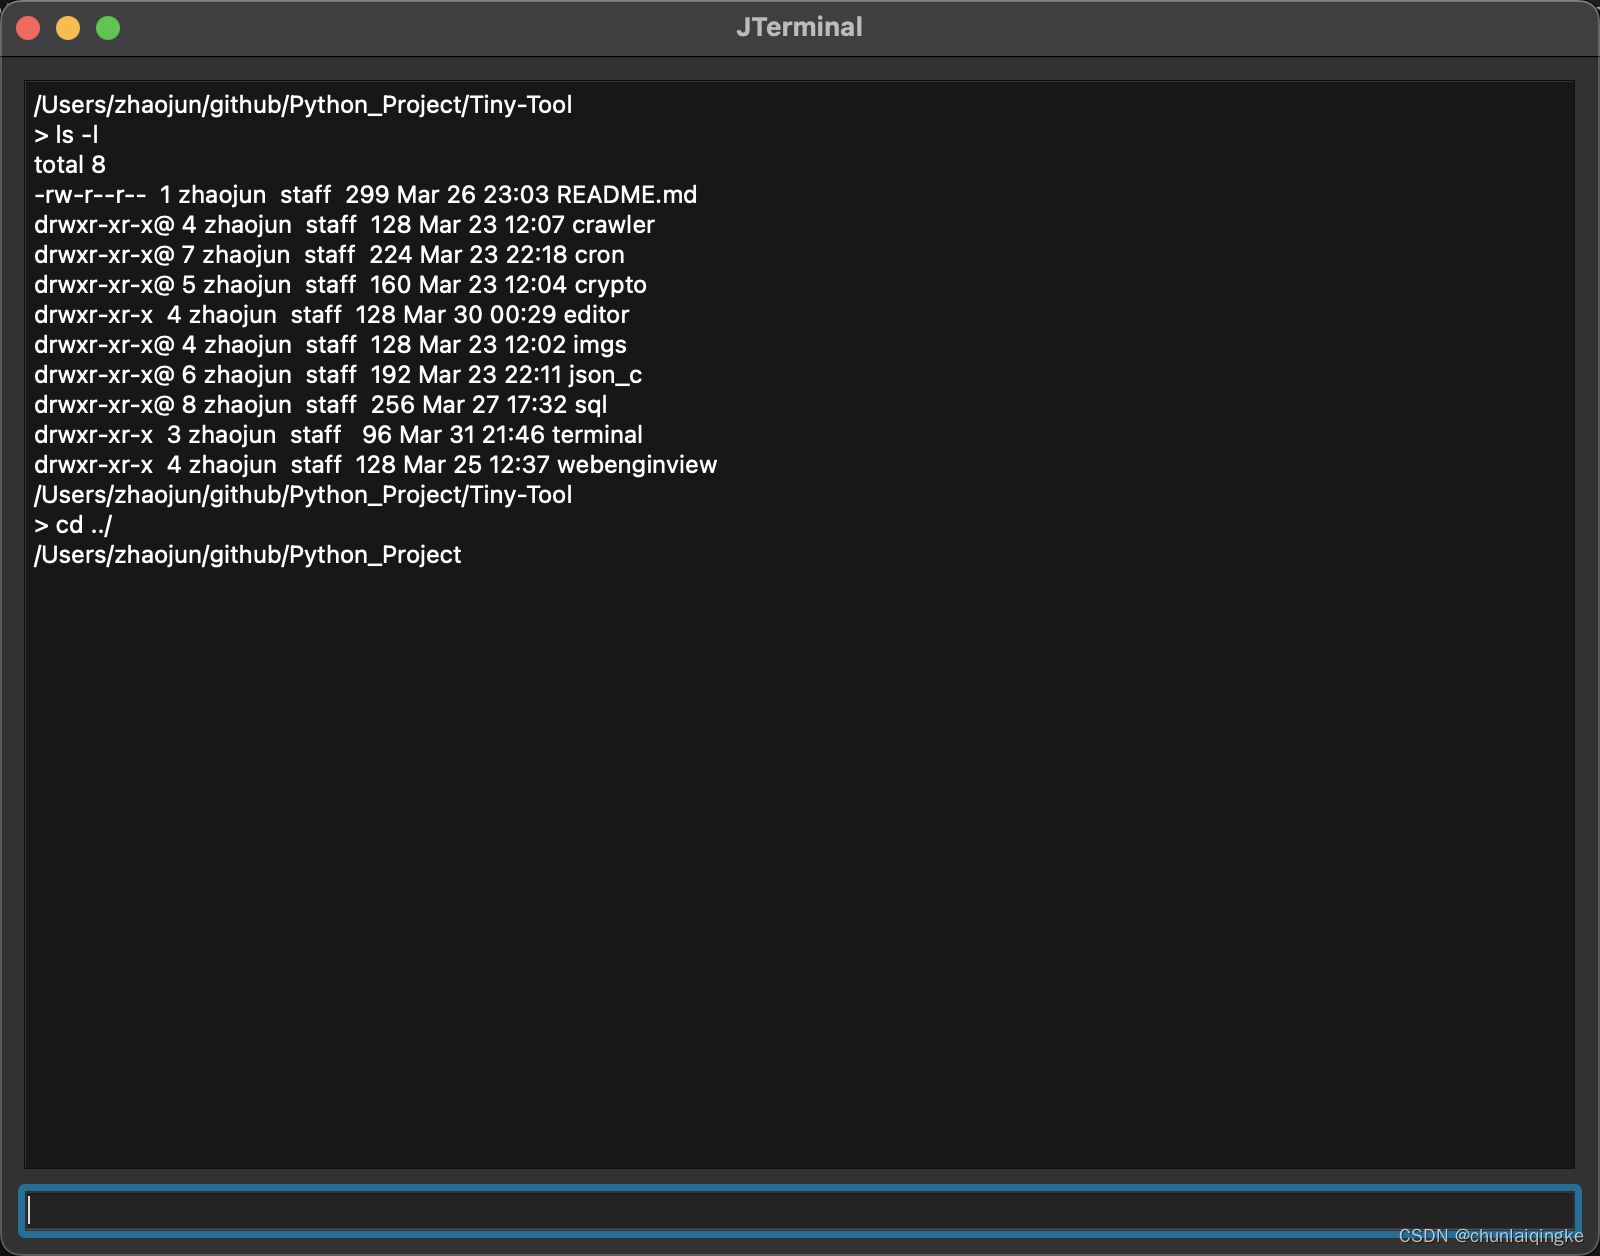Select the webenginview folder entry
The image size is (1600, 1256).
pyautogui.click(x=375, y=464)
